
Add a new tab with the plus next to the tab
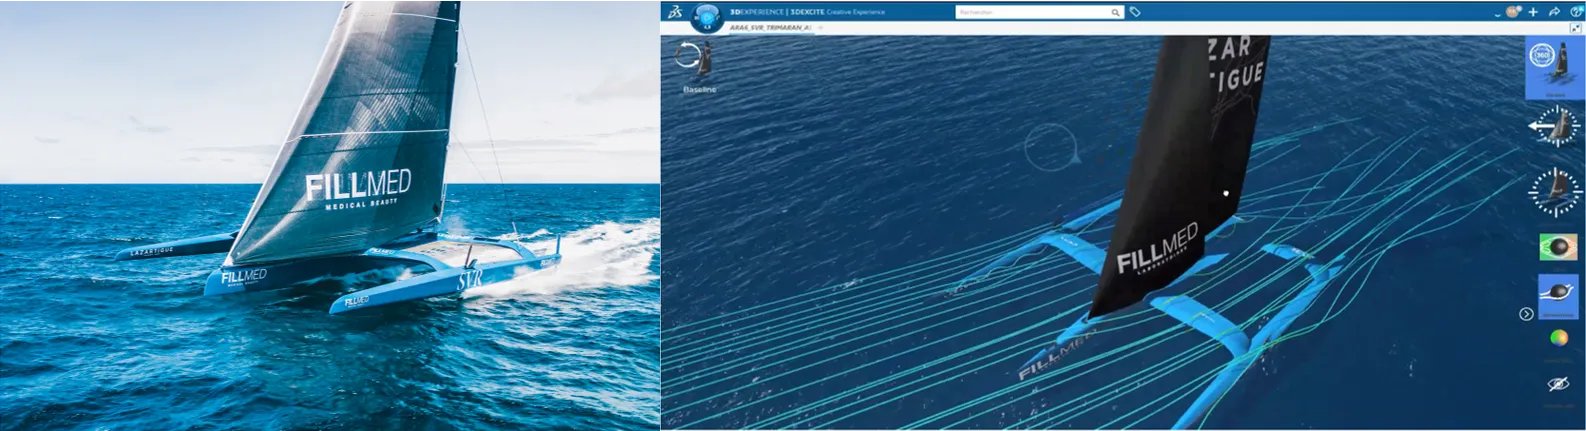(820, 27)
